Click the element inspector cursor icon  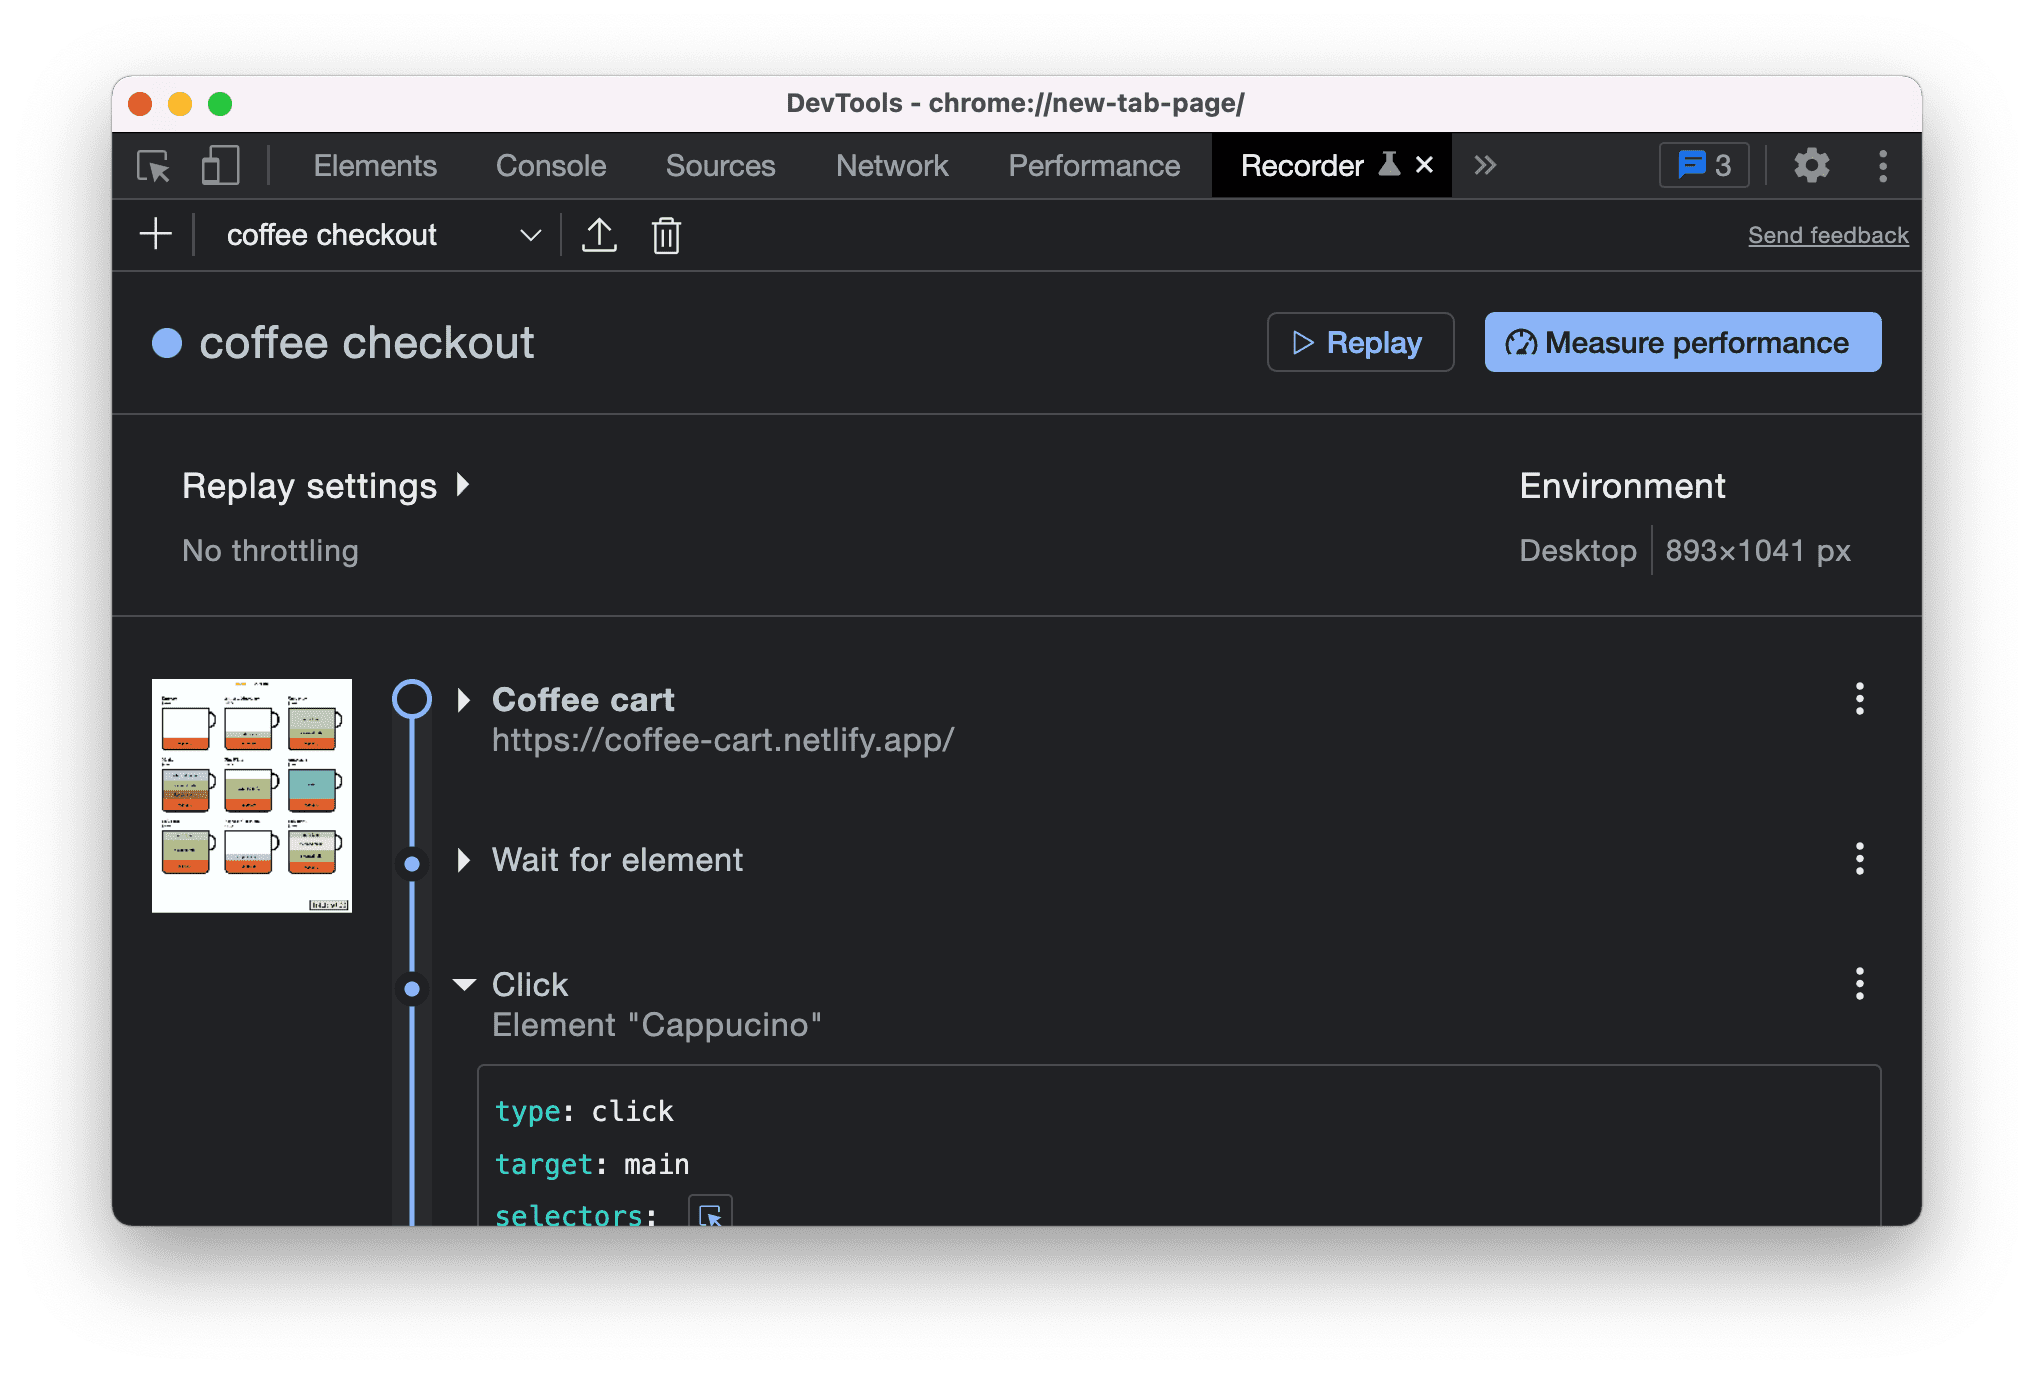point(155,167)
